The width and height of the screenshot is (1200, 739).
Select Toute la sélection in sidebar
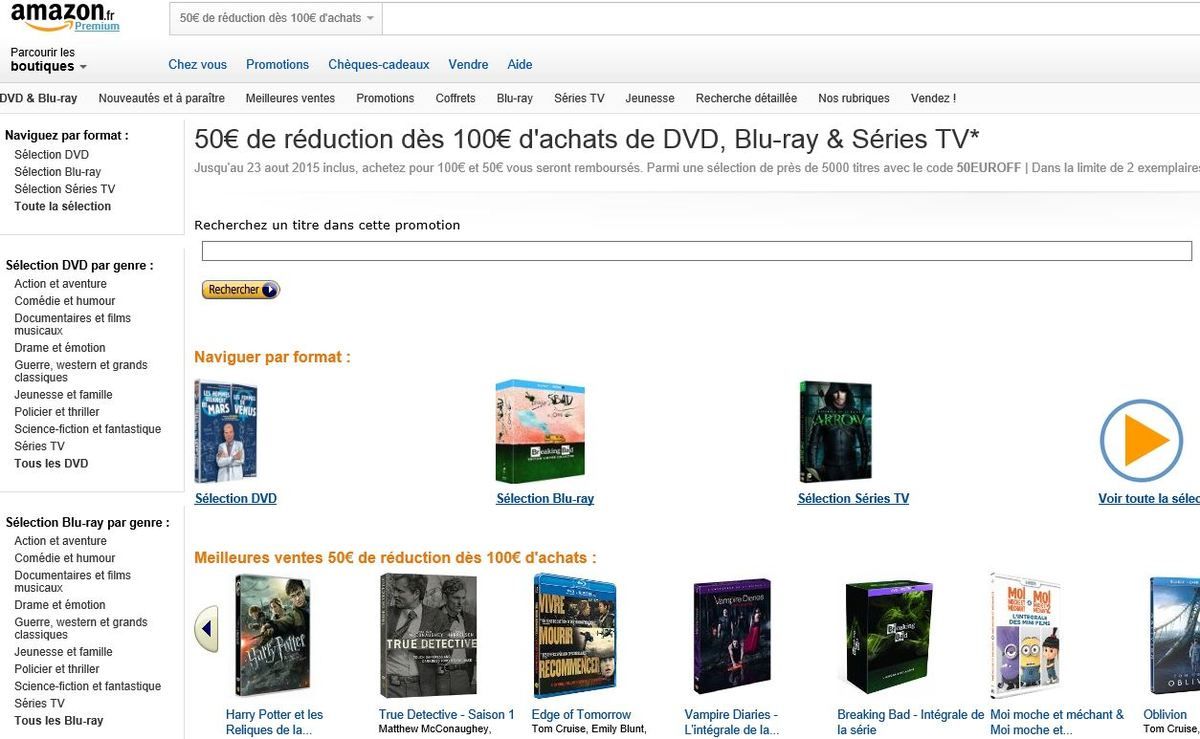click(63, 206)
